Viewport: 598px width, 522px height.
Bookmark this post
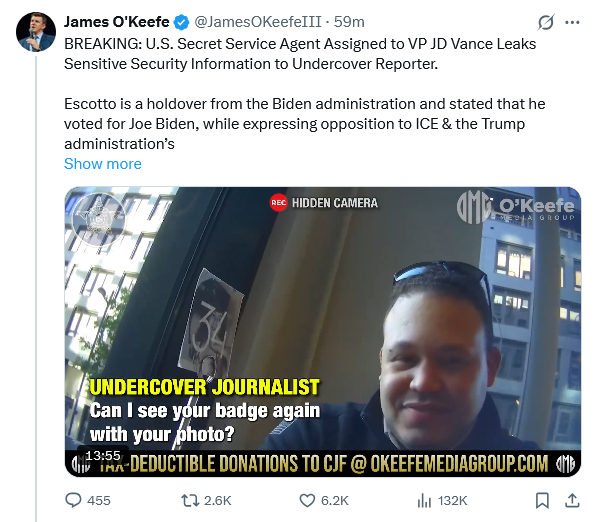(x=542, y=500)
